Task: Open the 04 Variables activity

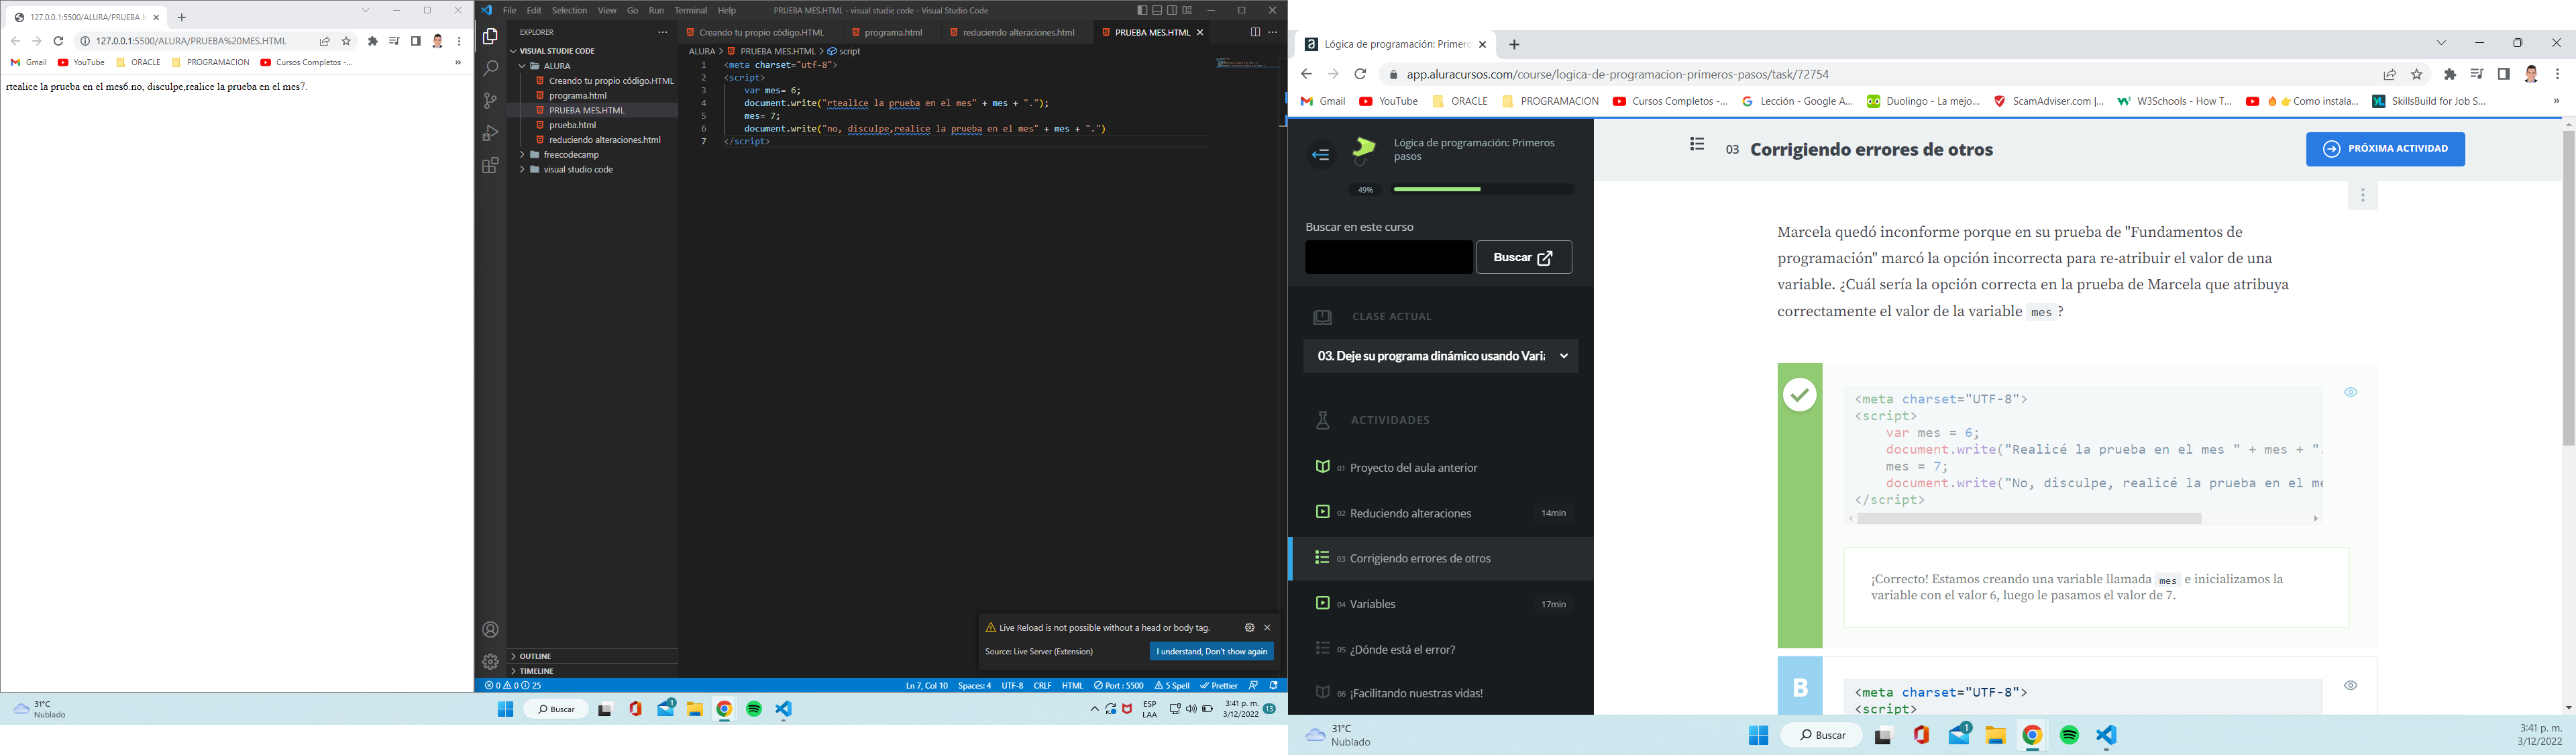Action: click(x=1441, y=603)
